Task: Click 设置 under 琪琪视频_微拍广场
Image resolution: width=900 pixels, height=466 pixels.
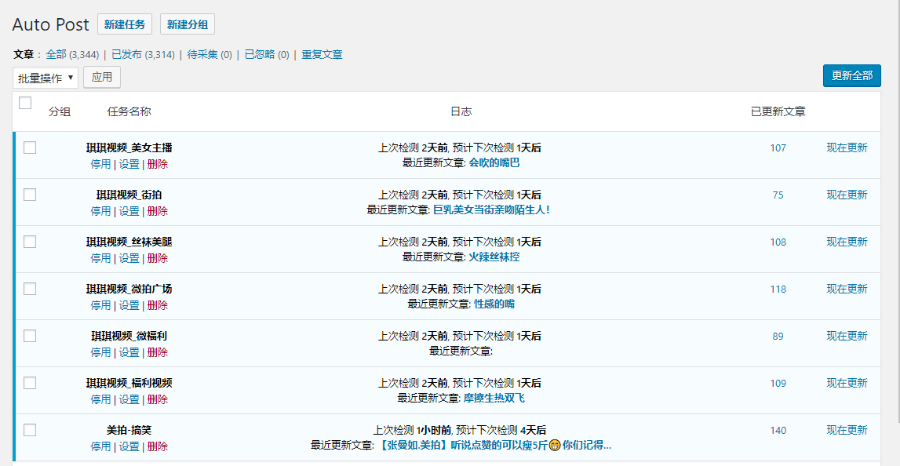Action: click(x=129, y=305)
